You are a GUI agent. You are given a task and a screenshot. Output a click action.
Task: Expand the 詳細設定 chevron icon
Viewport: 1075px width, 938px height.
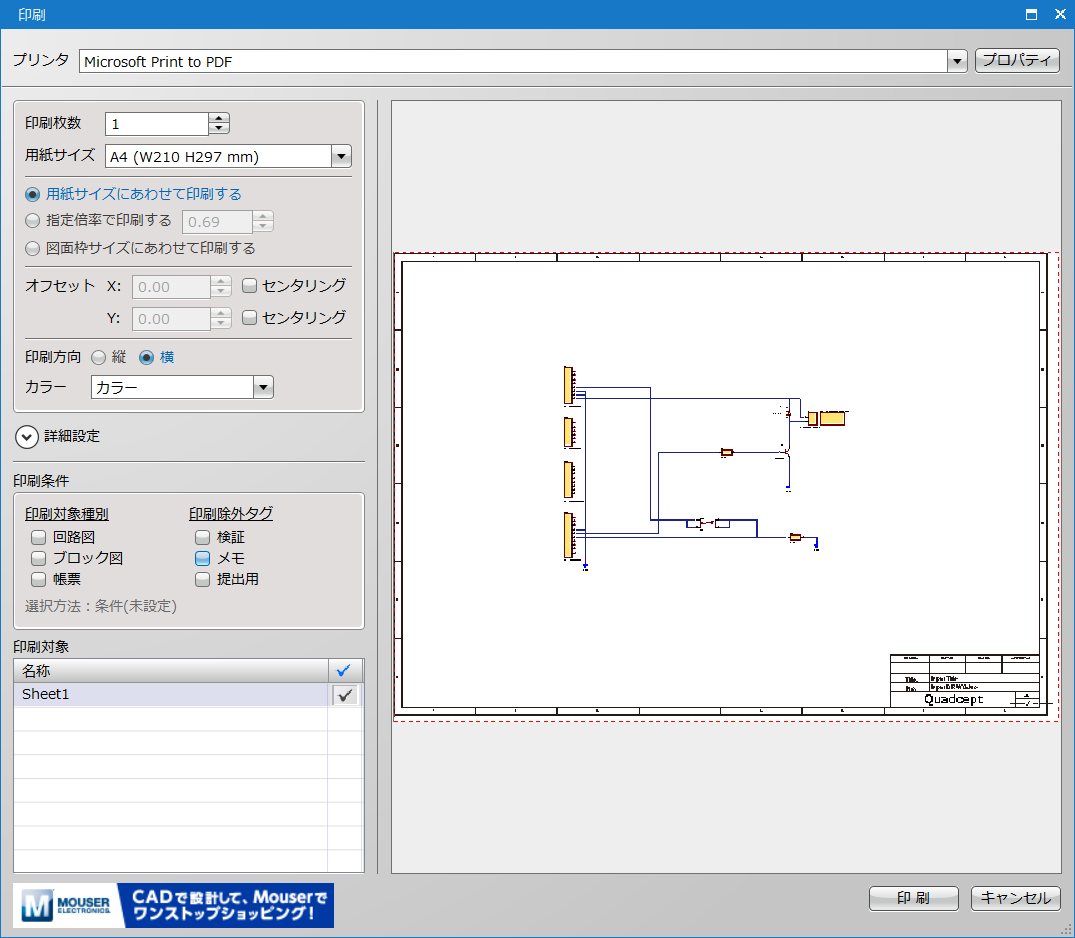[27, 436]
